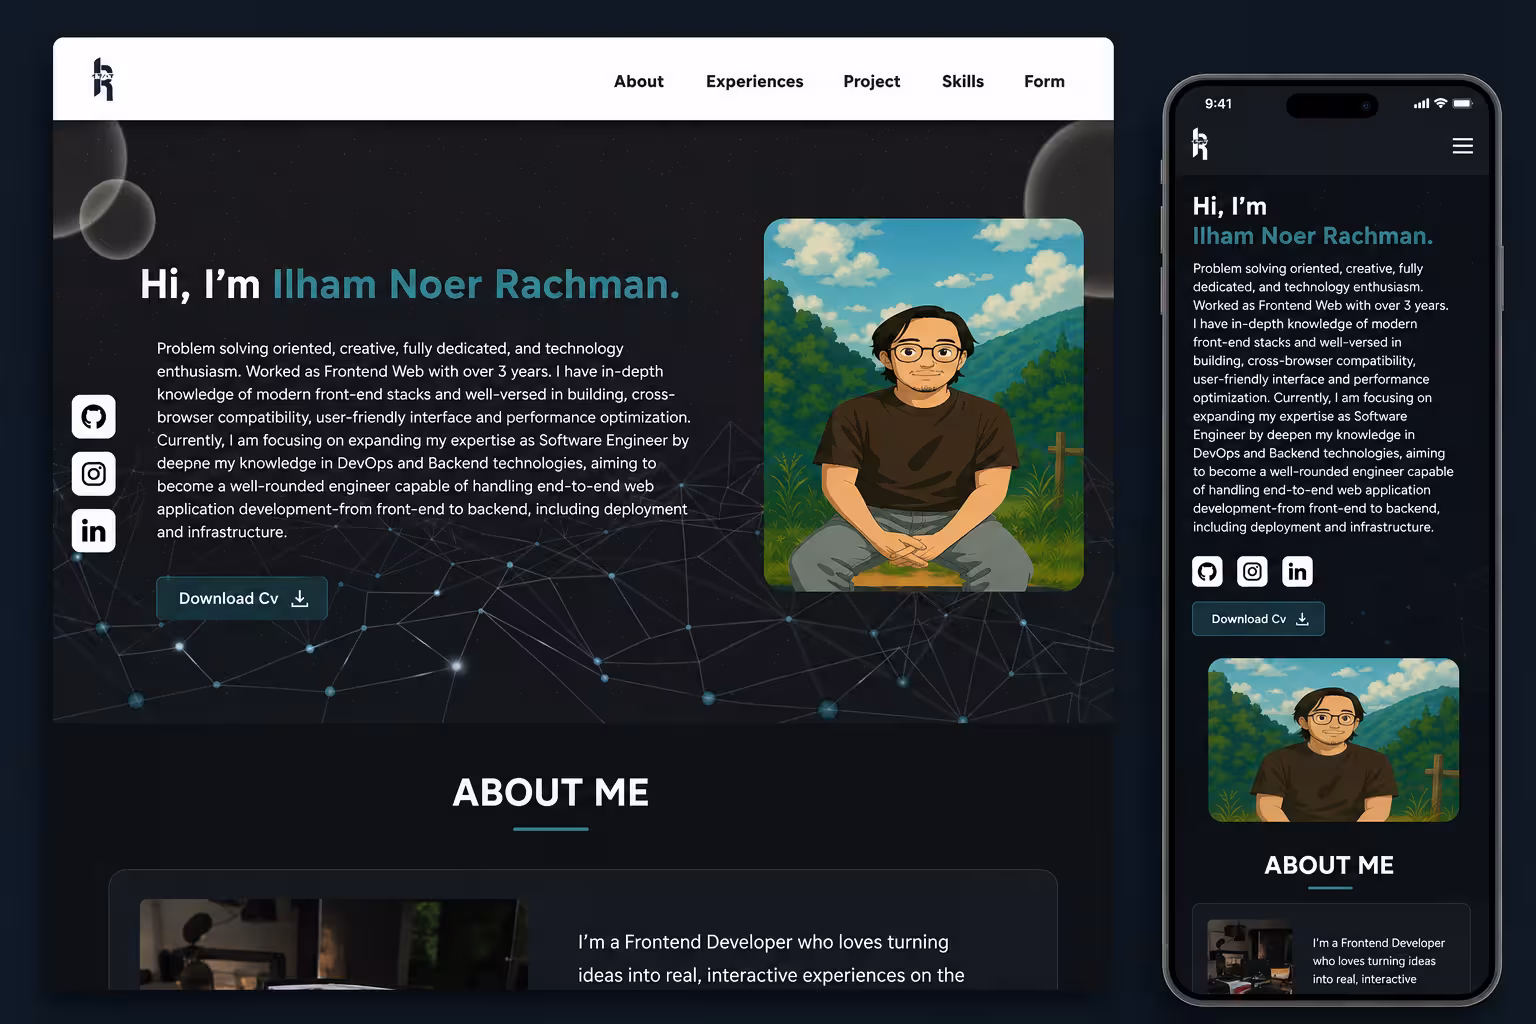Open the Instagram icon in desktop sidebar
This screenshot has height=1024, width=1536.
94,474
